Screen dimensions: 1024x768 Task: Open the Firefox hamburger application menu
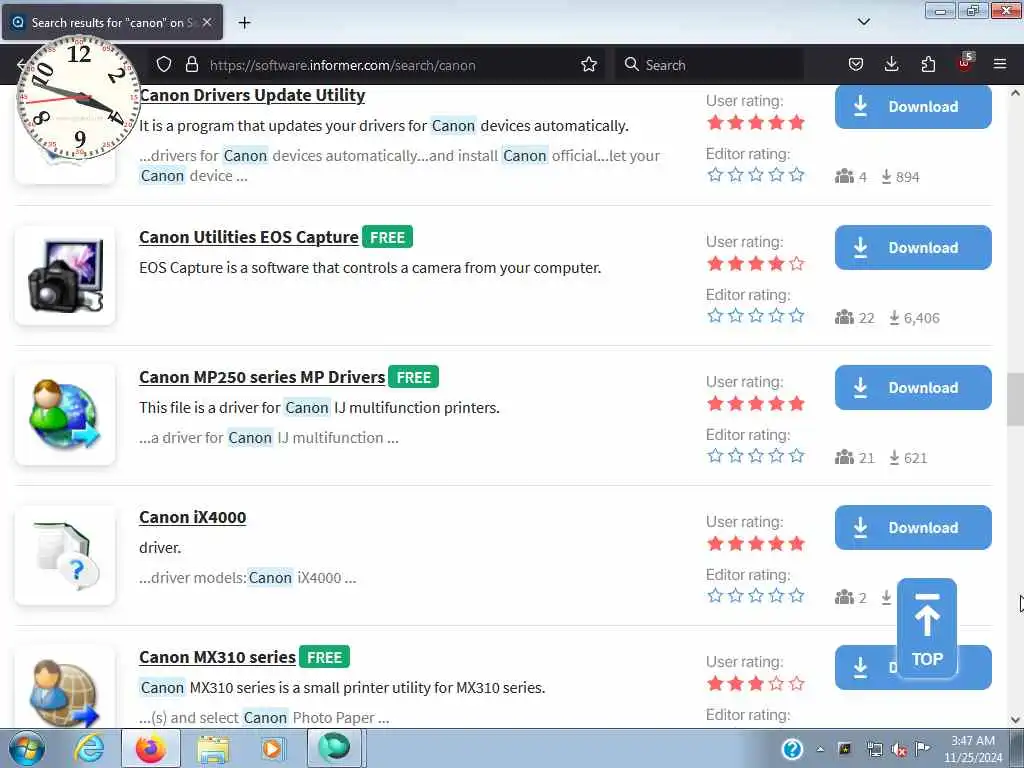[x=1000, y=64]
